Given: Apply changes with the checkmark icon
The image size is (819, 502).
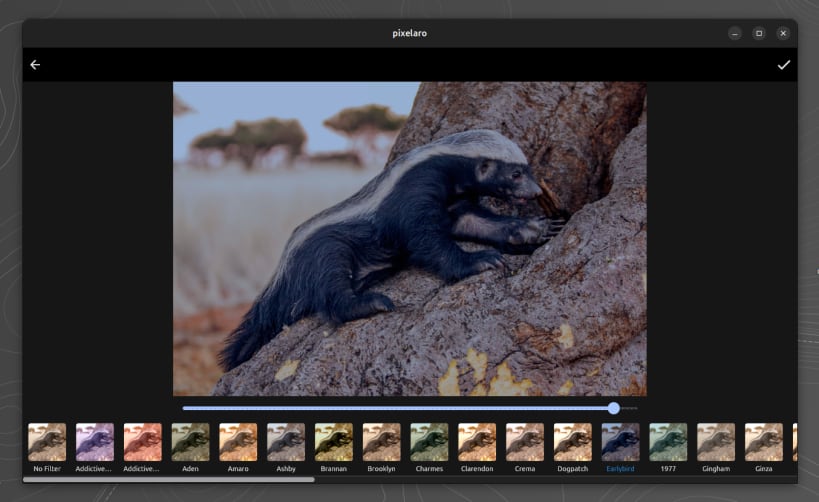Looking at the screenshot, I should (783, 65).
